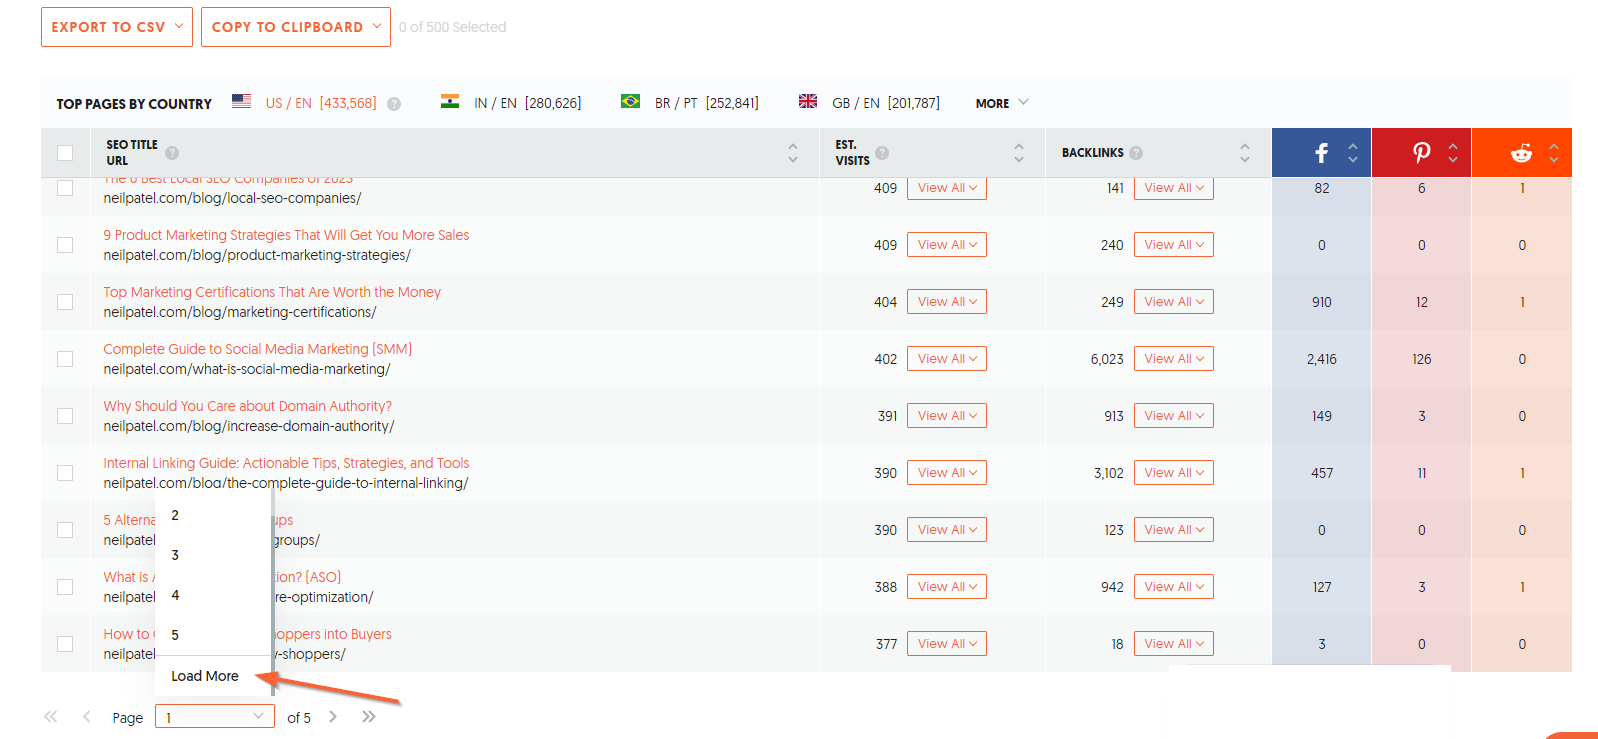Sort the Reddit column with its arrows
The image size is (1598, 739).
coord(1554,153)
